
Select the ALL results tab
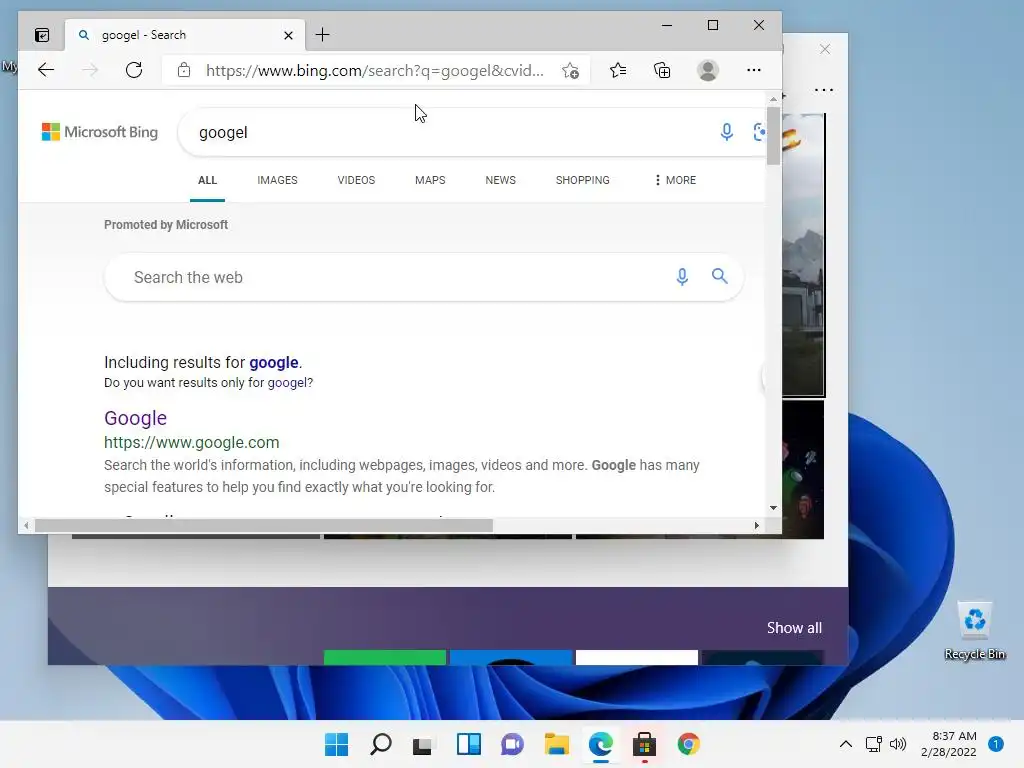click(x=207, y=180)
